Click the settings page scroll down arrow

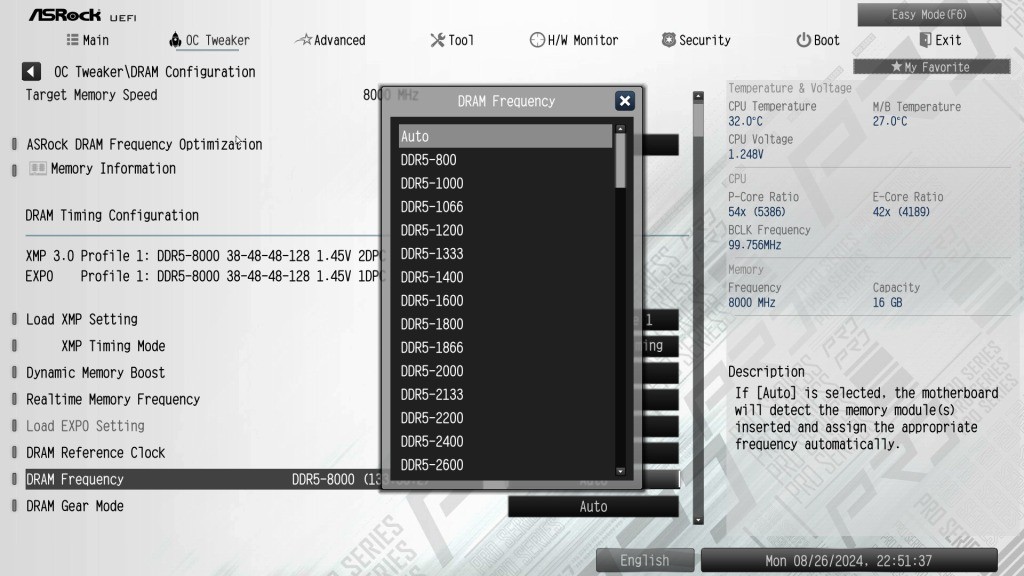tap(698, 520)
